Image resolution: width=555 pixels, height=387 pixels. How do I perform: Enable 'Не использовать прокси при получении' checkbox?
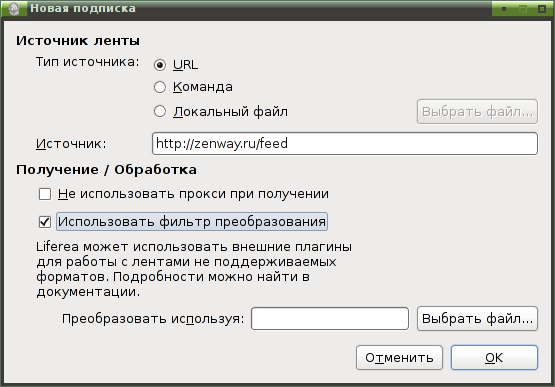45,194
